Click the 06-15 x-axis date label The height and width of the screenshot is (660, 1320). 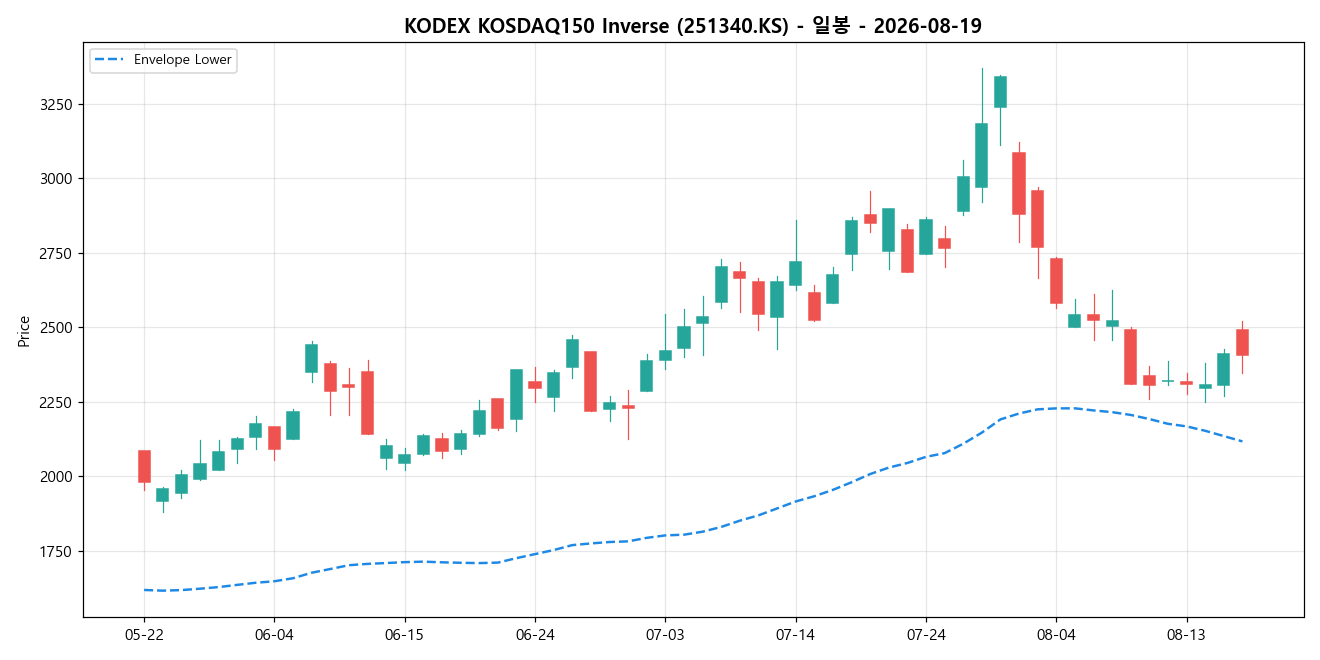[404, 634]
